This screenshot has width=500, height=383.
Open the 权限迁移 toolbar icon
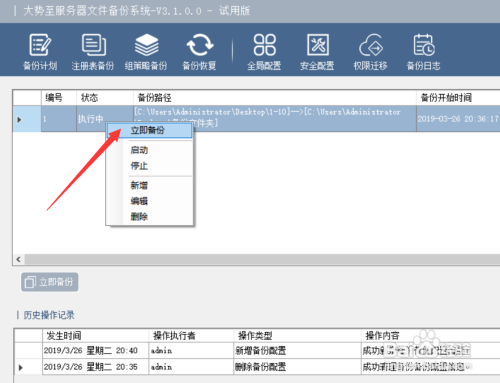pos(370,52)
